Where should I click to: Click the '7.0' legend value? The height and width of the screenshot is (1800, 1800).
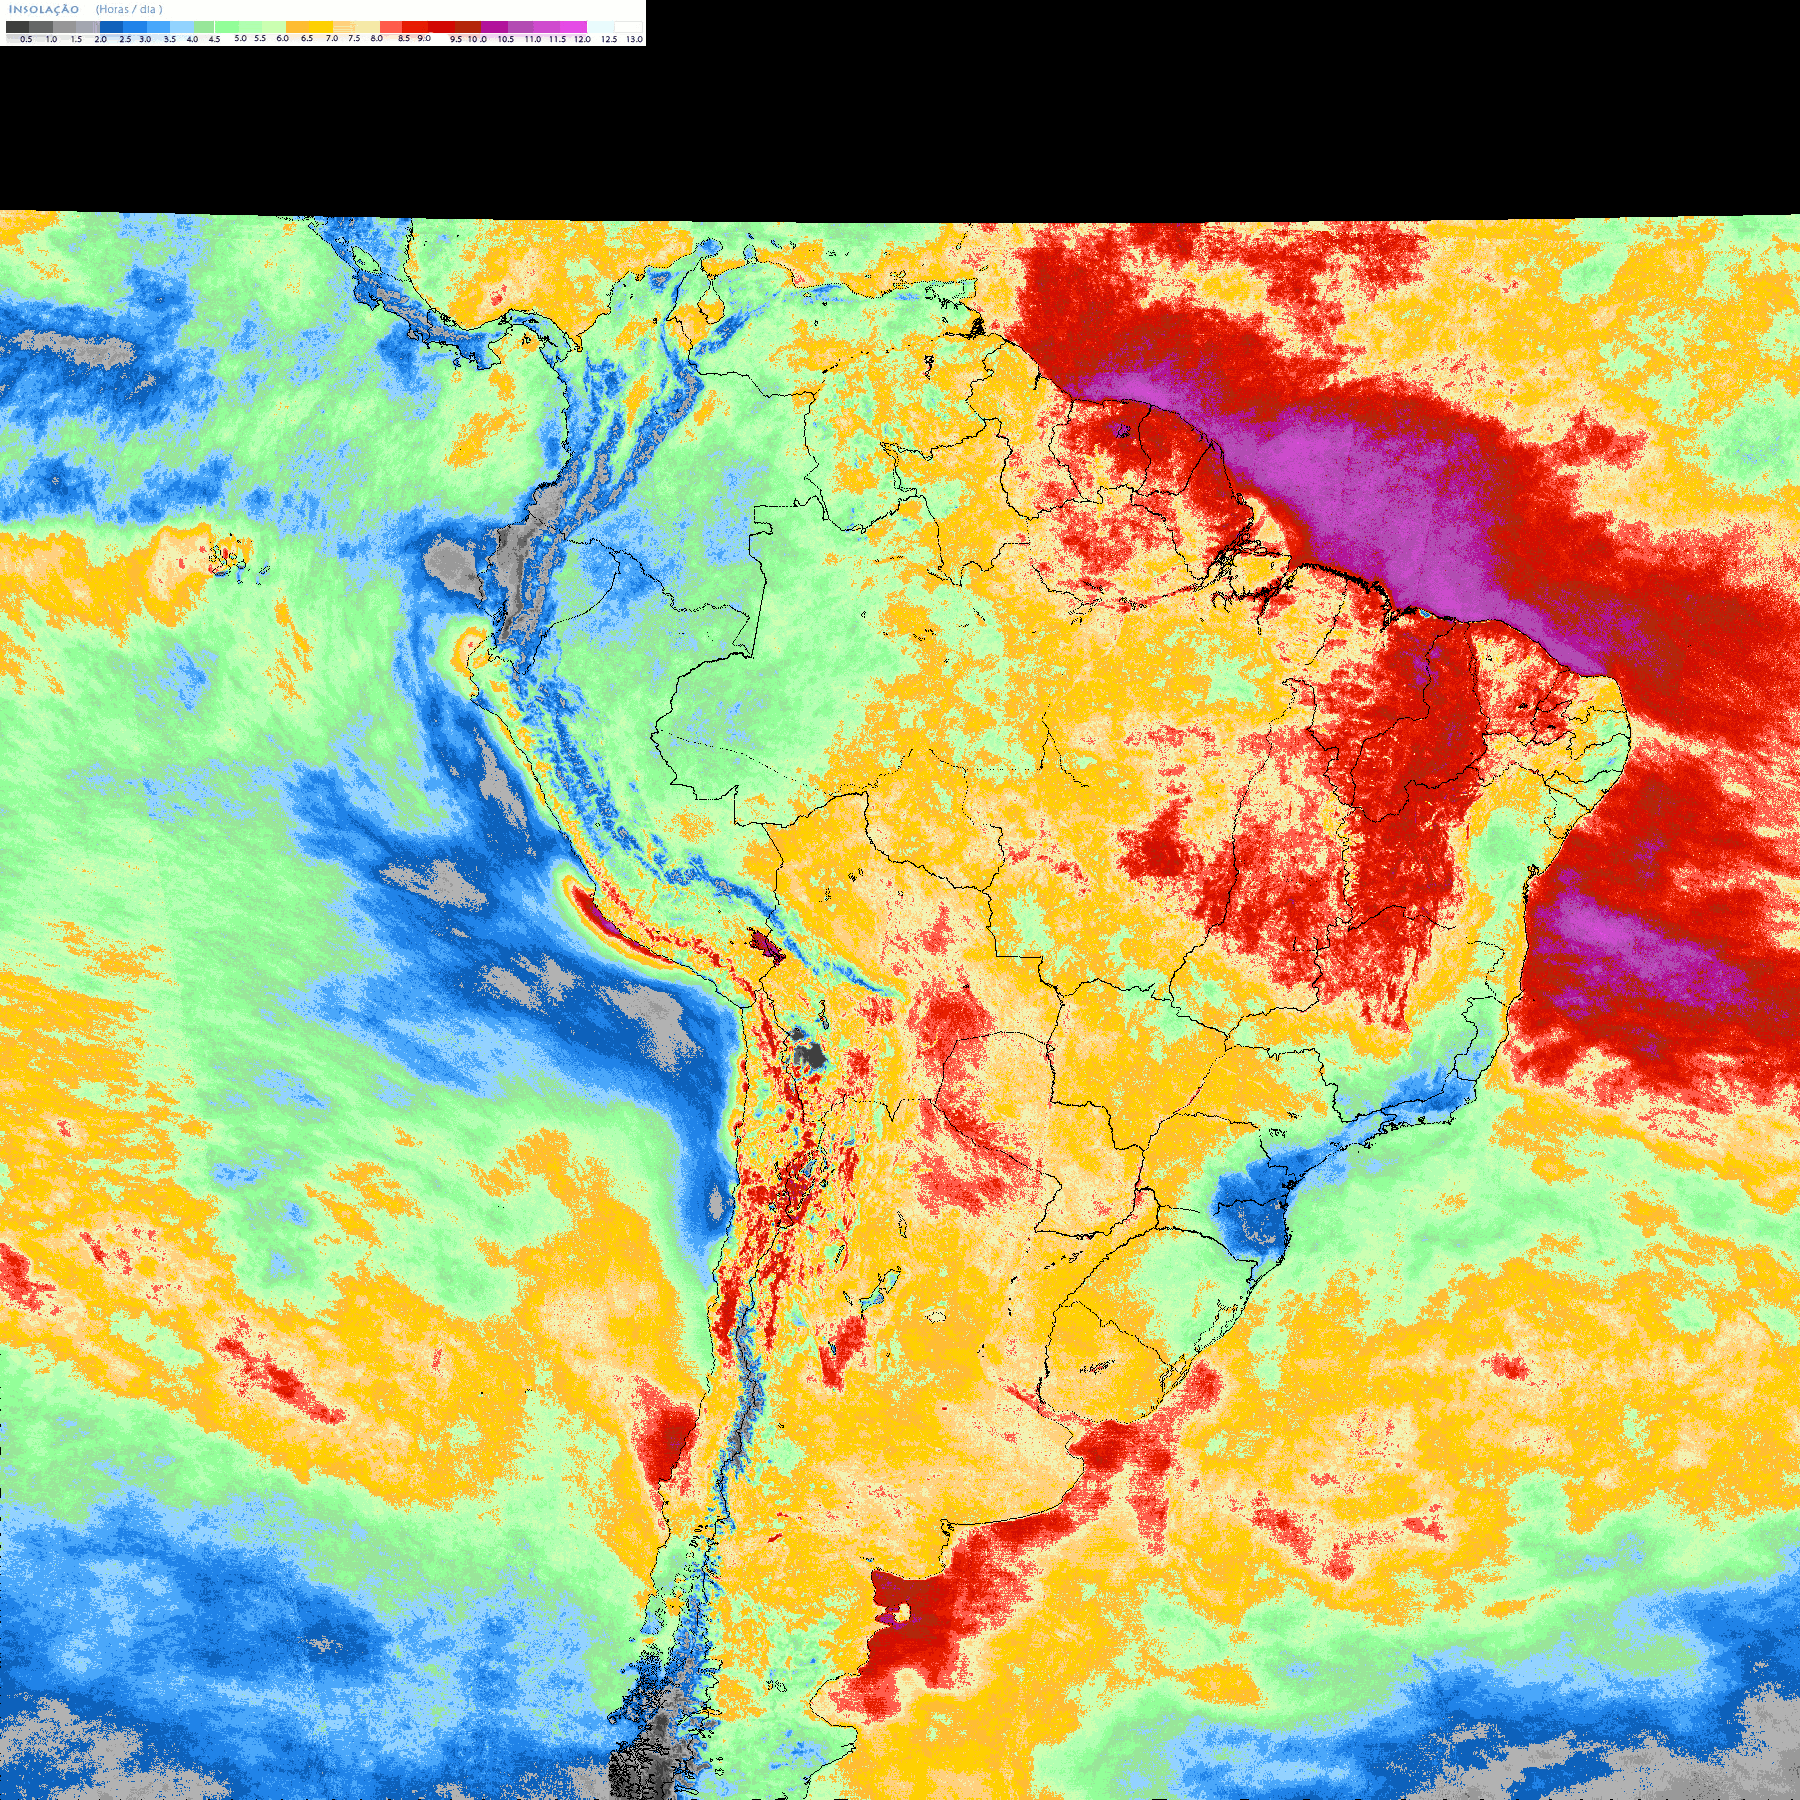click(332, 38)
